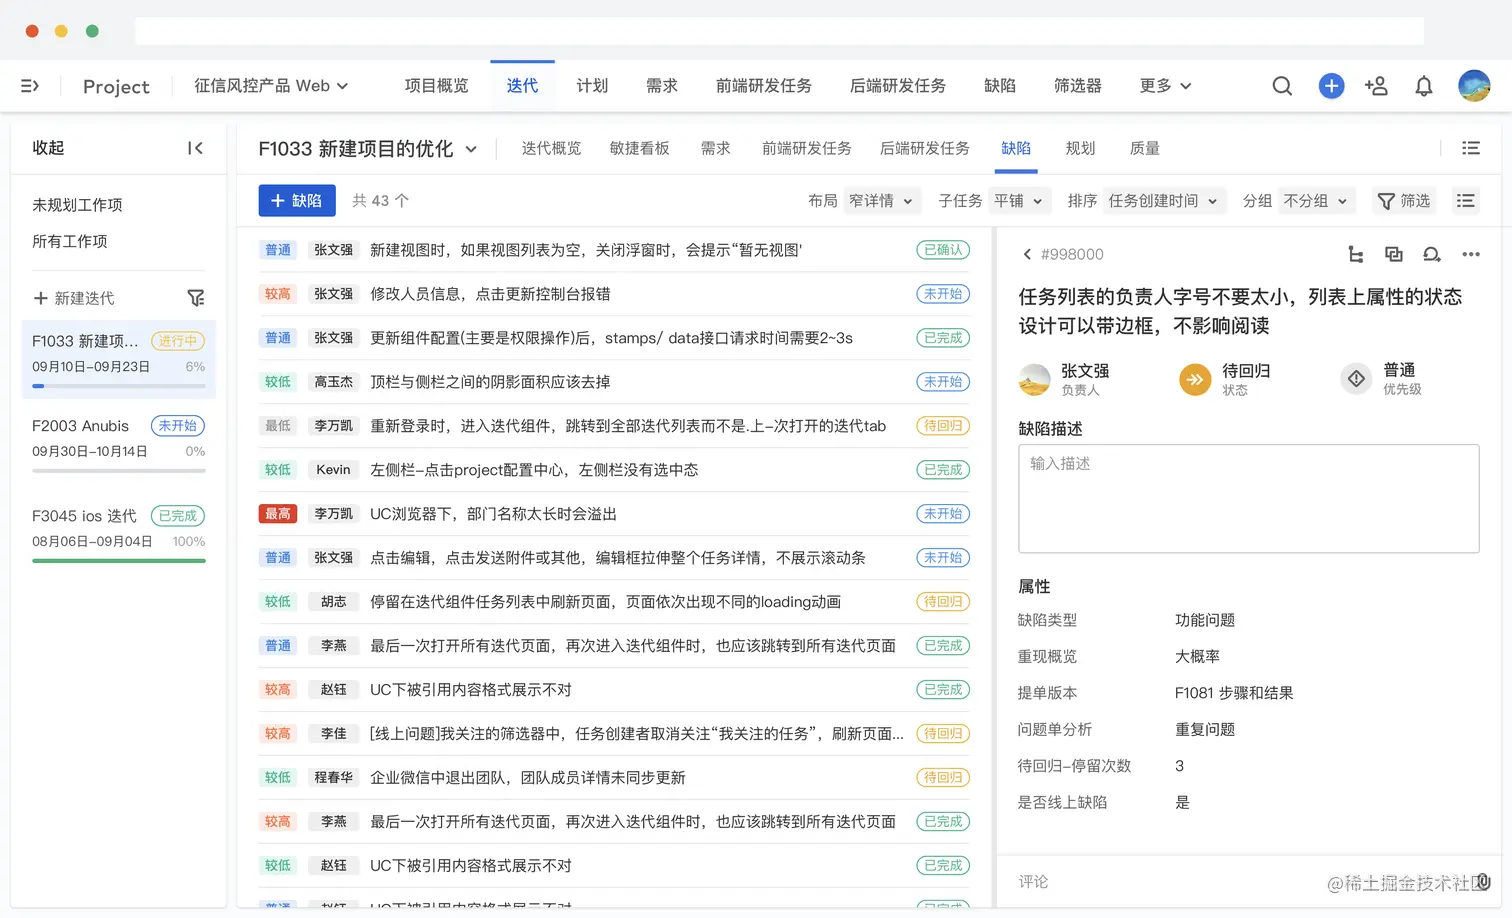Expand the 更多 menu in top navigation

1165,86
